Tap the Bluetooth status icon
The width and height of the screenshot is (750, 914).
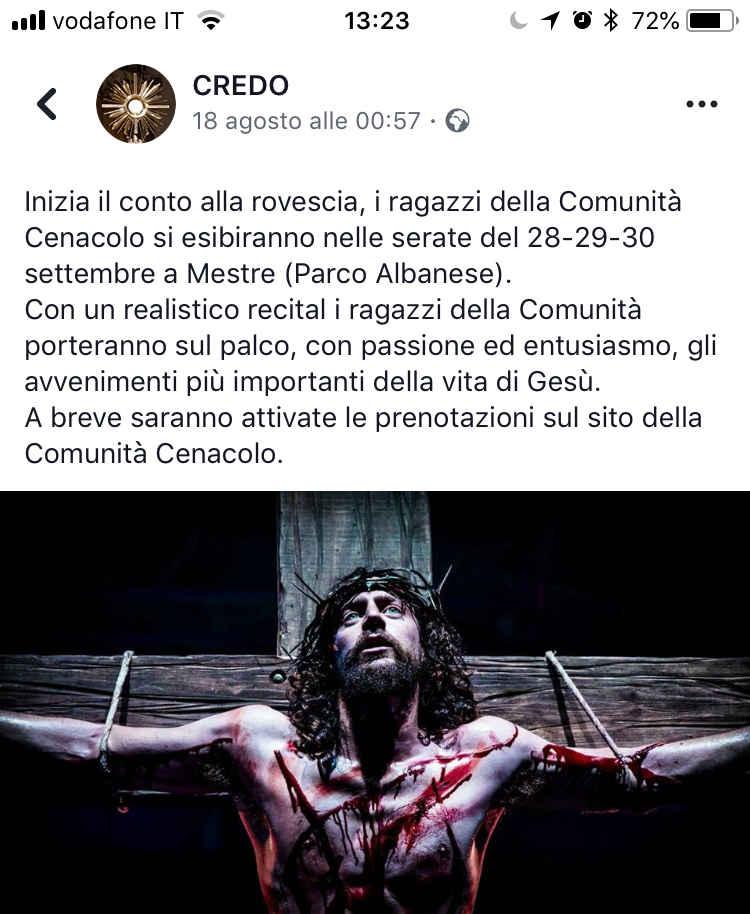611,21
